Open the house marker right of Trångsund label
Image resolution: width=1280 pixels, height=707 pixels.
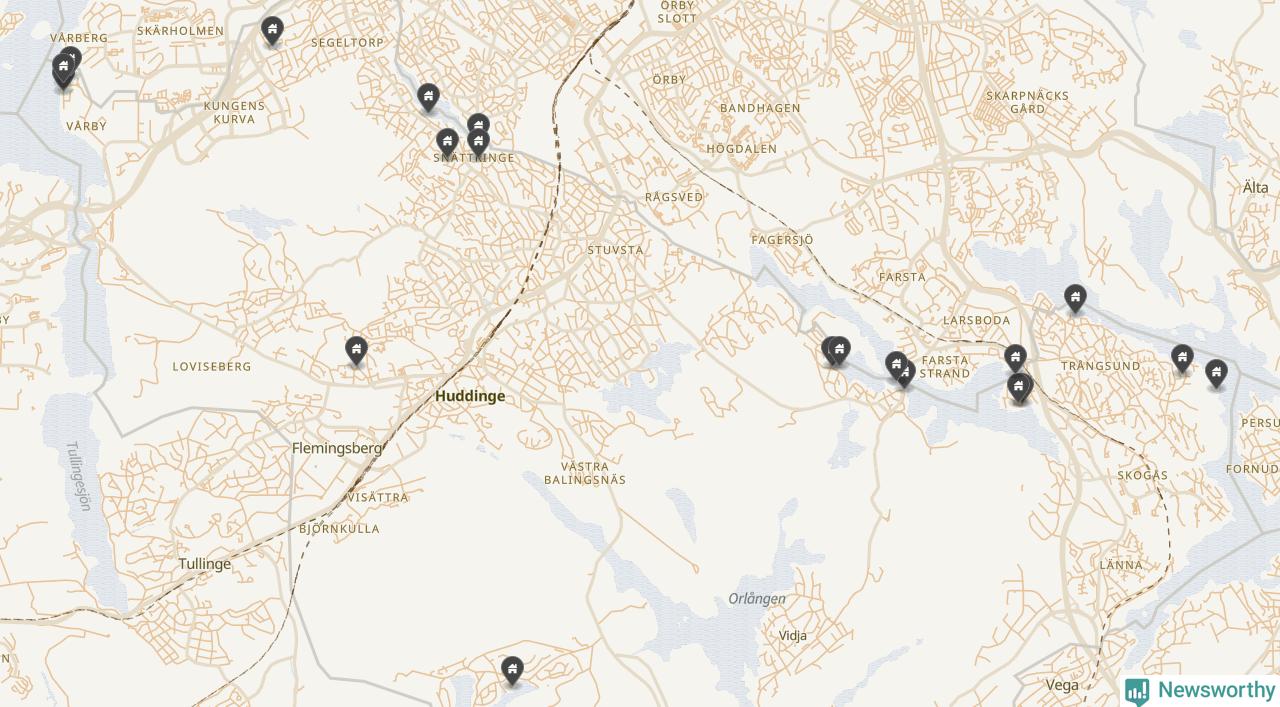1182,358
